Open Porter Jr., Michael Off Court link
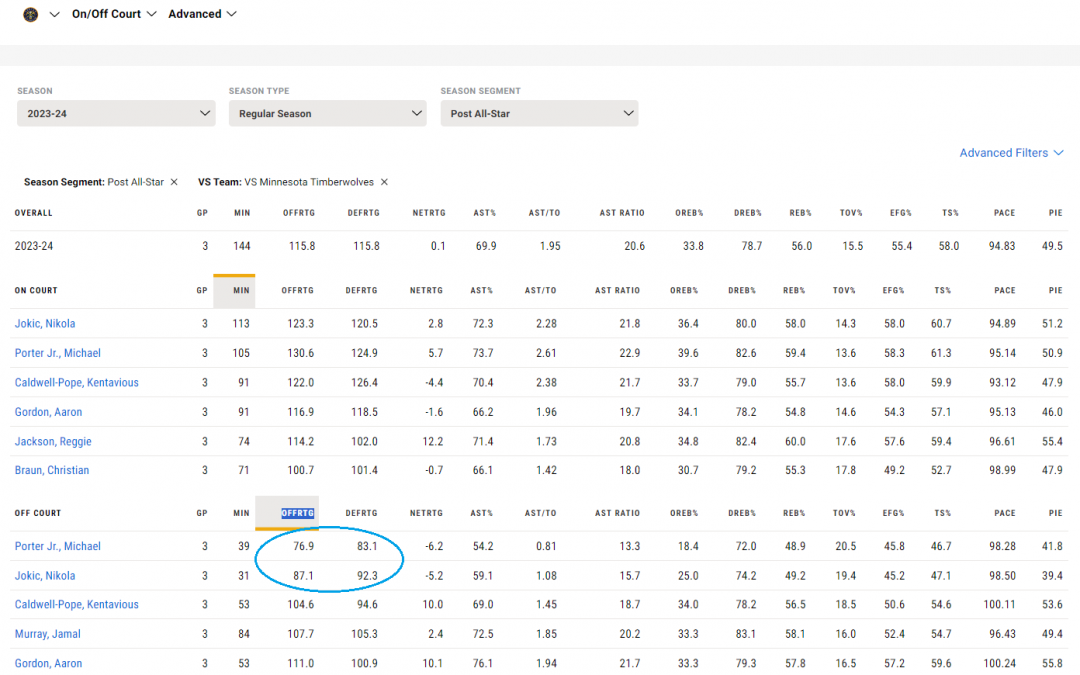Viewport: 1080px width, 675px height. pos(58,546)
